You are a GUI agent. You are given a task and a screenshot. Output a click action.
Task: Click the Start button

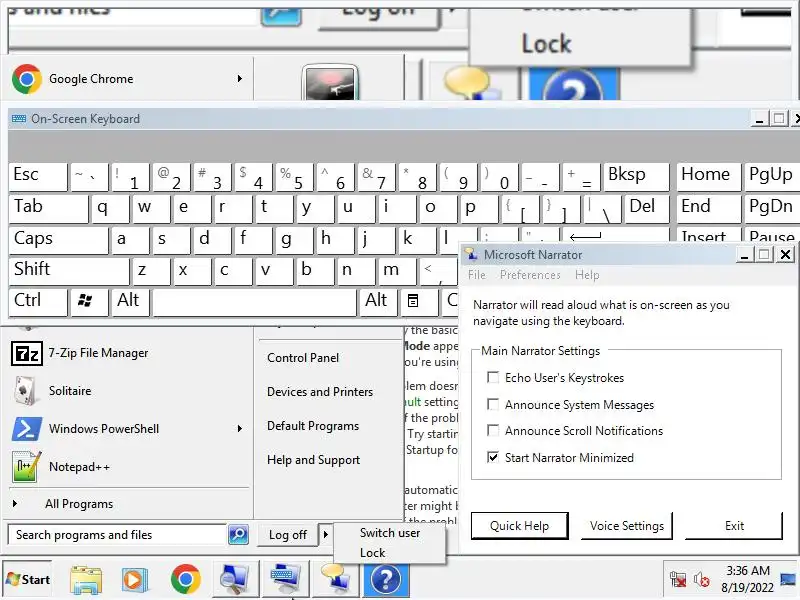tap(29, 580)
